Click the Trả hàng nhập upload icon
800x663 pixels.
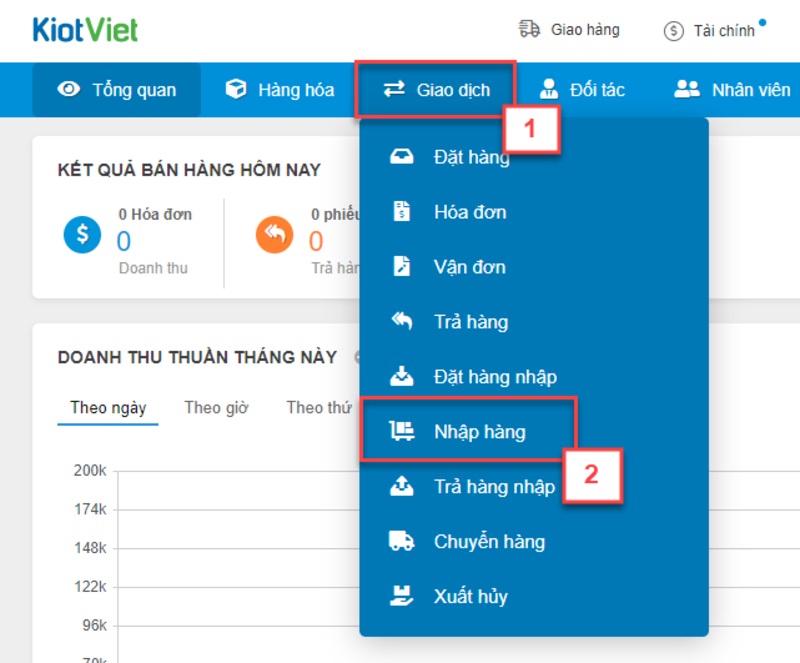tap(402, 486)
